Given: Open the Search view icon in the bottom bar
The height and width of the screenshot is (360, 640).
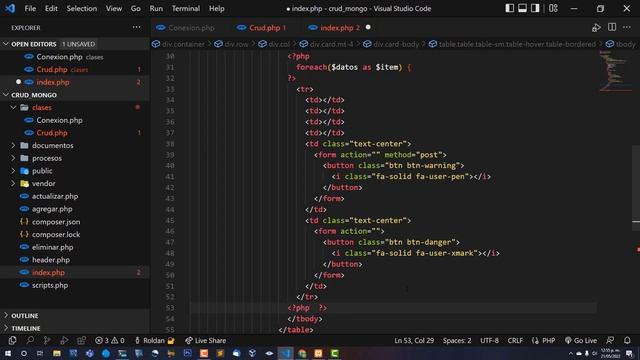Looking at the screenshot, I should 30,340.
